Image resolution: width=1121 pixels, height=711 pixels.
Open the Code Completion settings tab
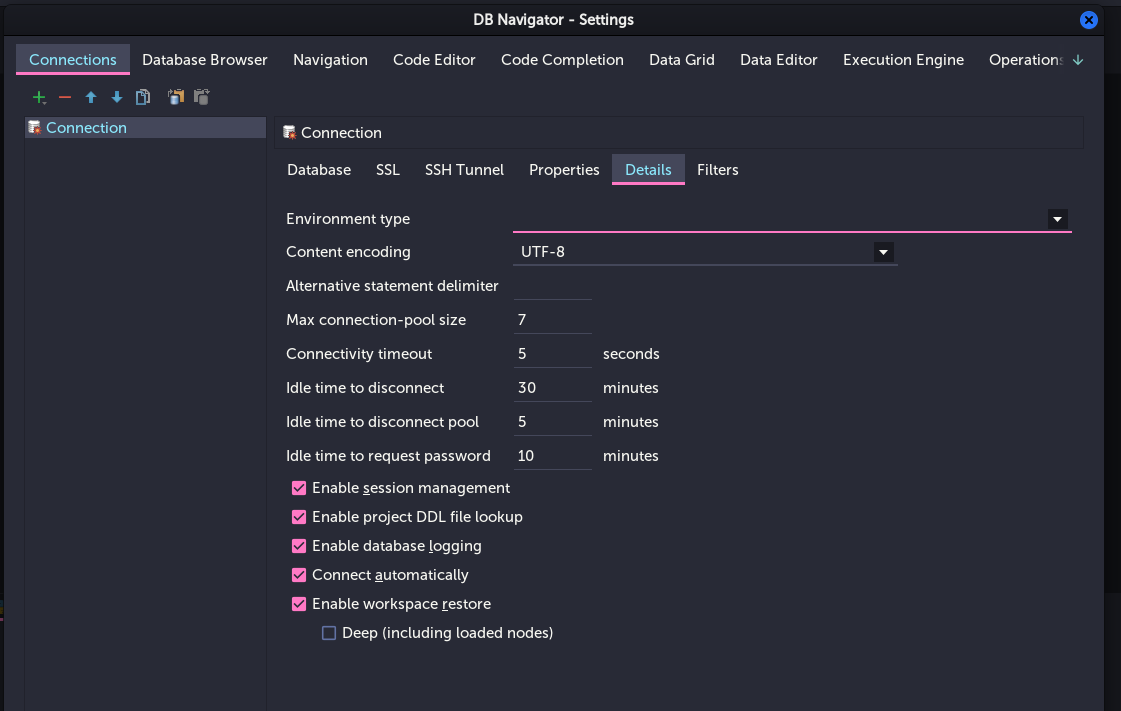(562, 60)
